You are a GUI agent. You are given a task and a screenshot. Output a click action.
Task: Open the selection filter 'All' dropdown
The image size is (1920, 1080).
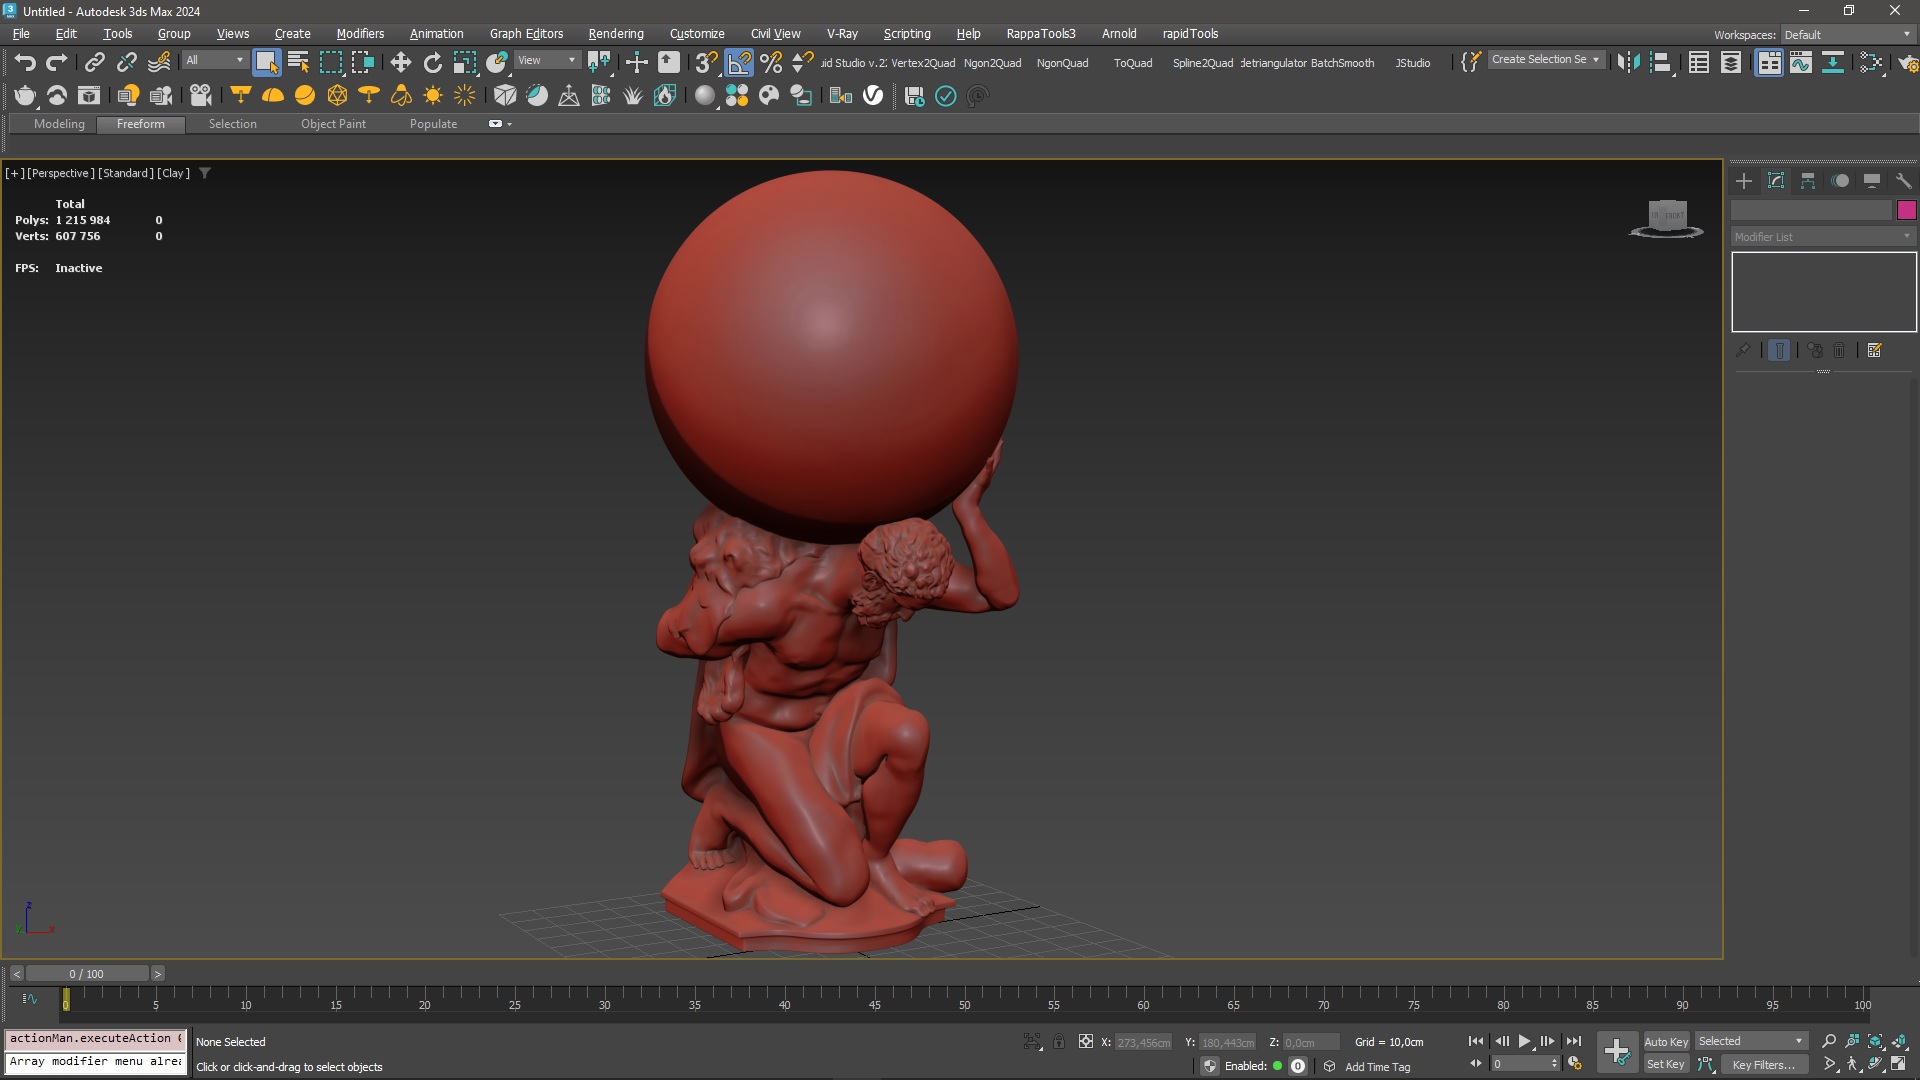coord(214,61)
